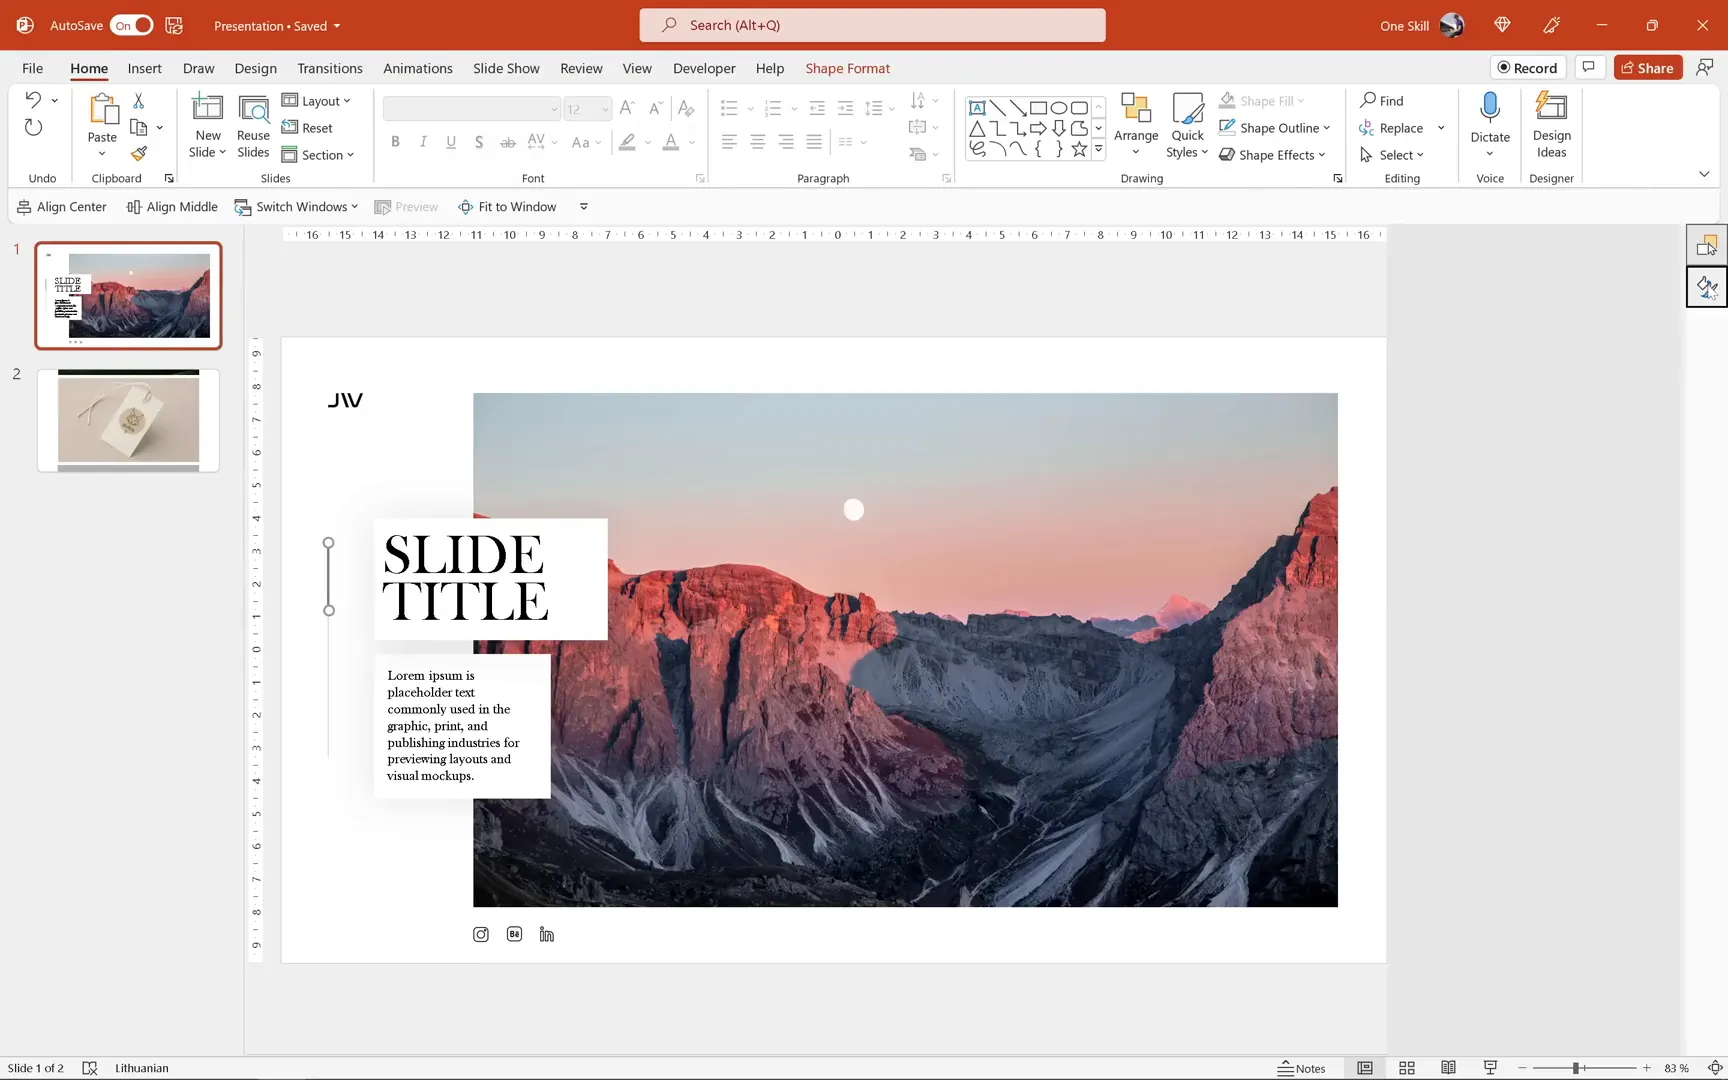The width and height of the screenshot is (1728, 1080).
Task: Select slide 2 thumbnail
Action: tap(128, 420)
